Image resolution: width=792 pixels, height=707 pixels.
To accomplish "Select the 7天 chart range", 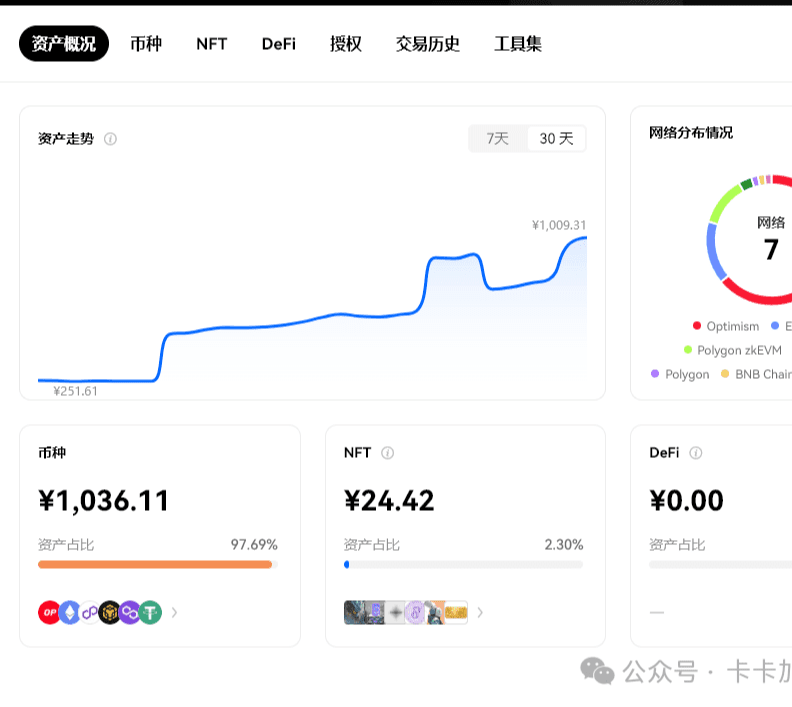I will pos(498,138).
